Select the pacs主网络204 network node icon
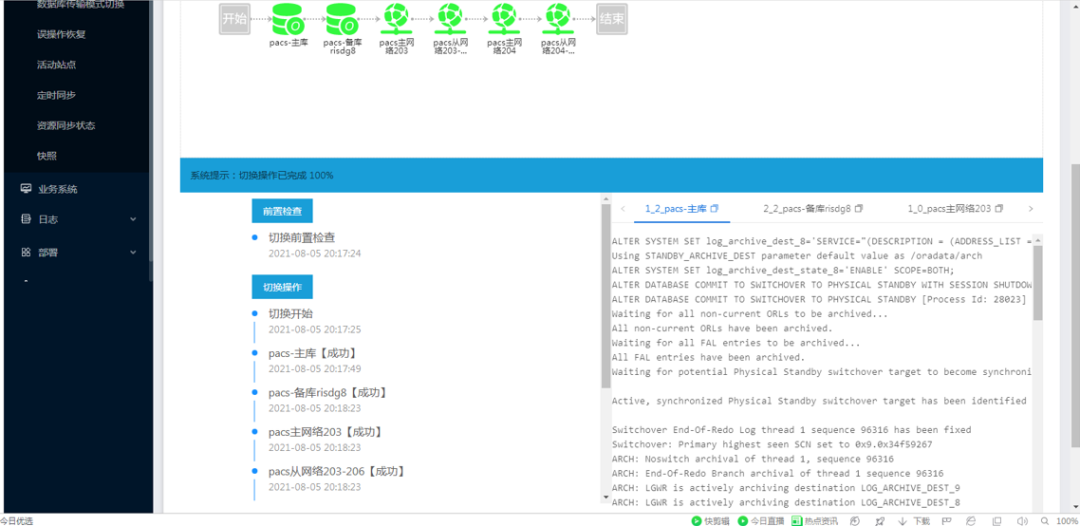This screenshot has width=1080, height=526. (503, 18)
